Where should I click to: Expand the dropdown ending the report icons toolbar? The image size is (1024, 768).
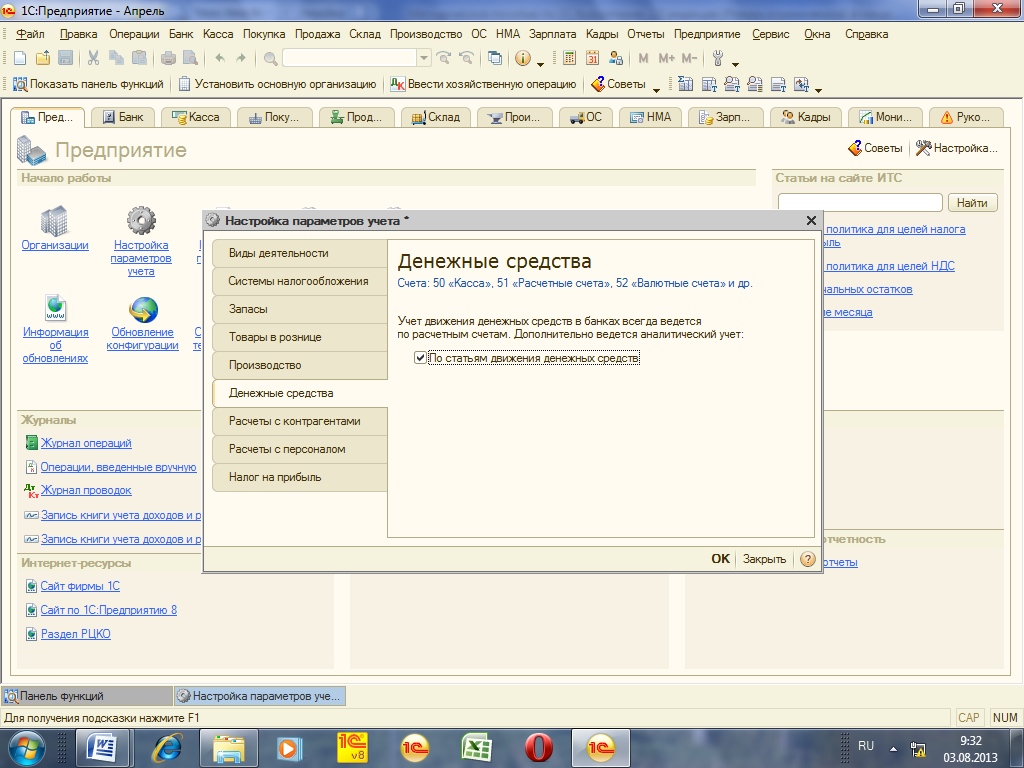(818, 89)
